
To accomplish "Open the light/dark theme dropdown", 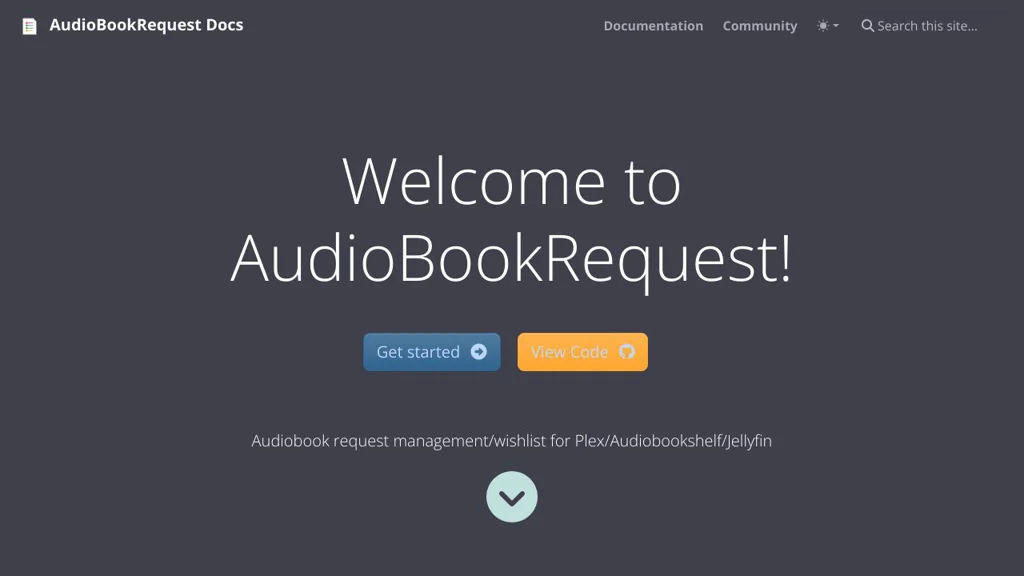I will click(827, 26).
